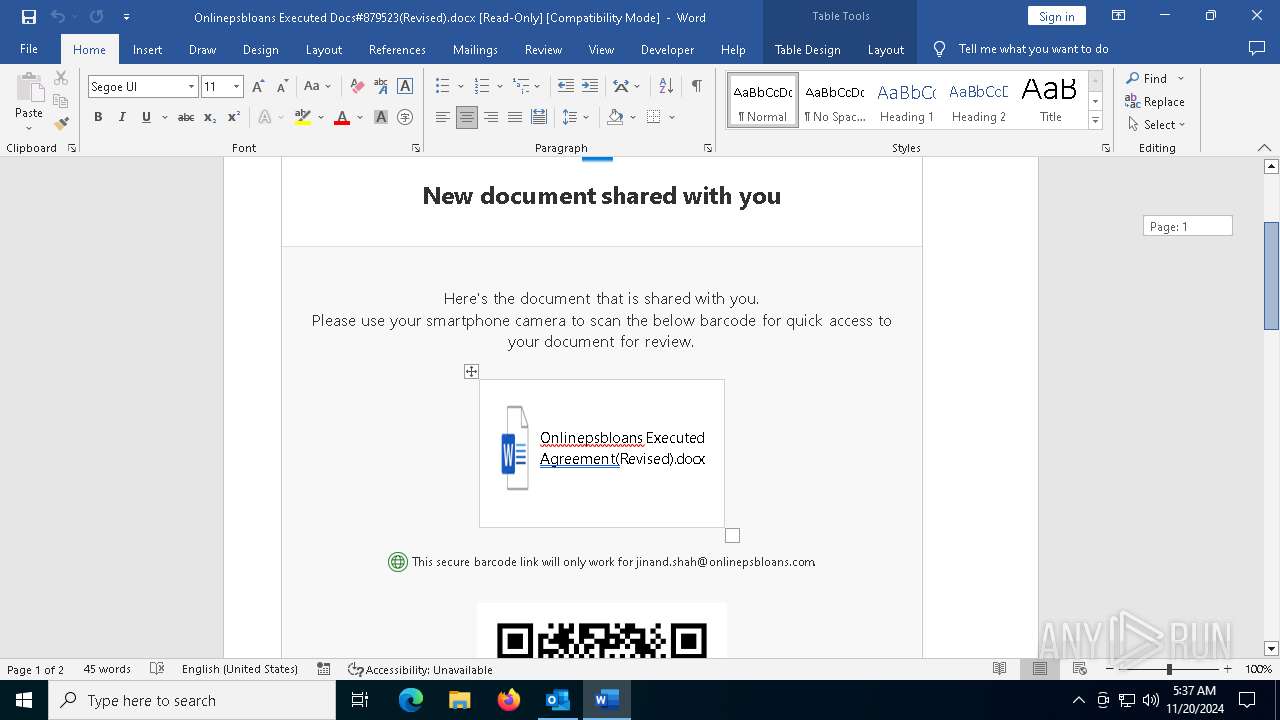Image resolution: width=1280 pixels, height=720 pixels.
Task: Open File Explorer from taskbar
Action: coord(460,700)
